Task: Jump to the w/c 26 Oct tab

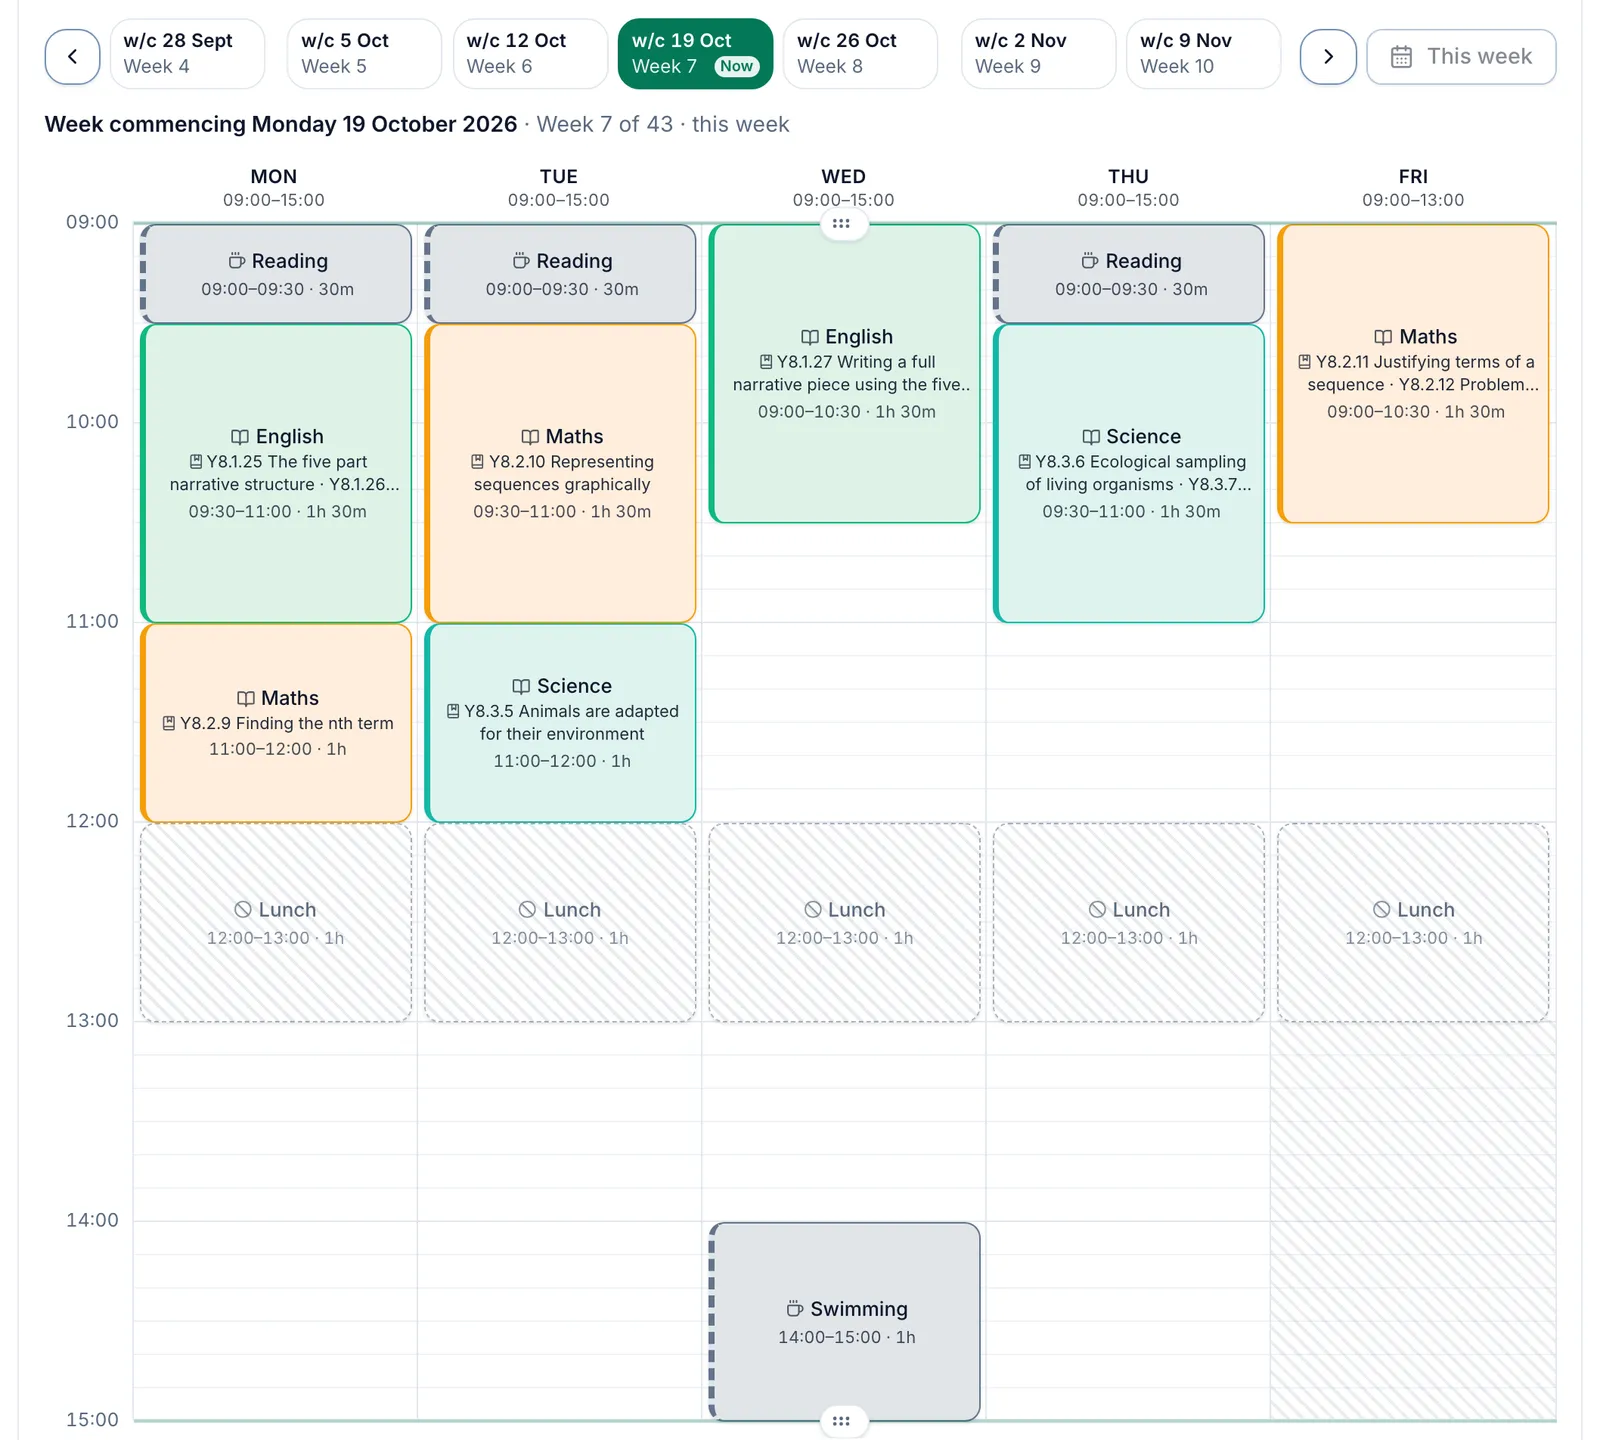Action: [860, 54]
